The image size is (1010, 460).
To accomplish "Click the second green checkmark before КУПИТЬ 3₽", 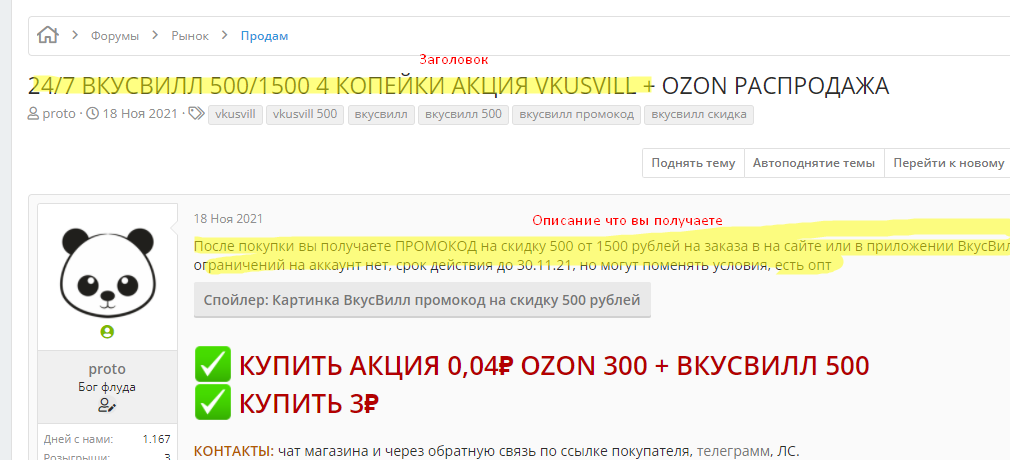I will click(x=212, y=403).
